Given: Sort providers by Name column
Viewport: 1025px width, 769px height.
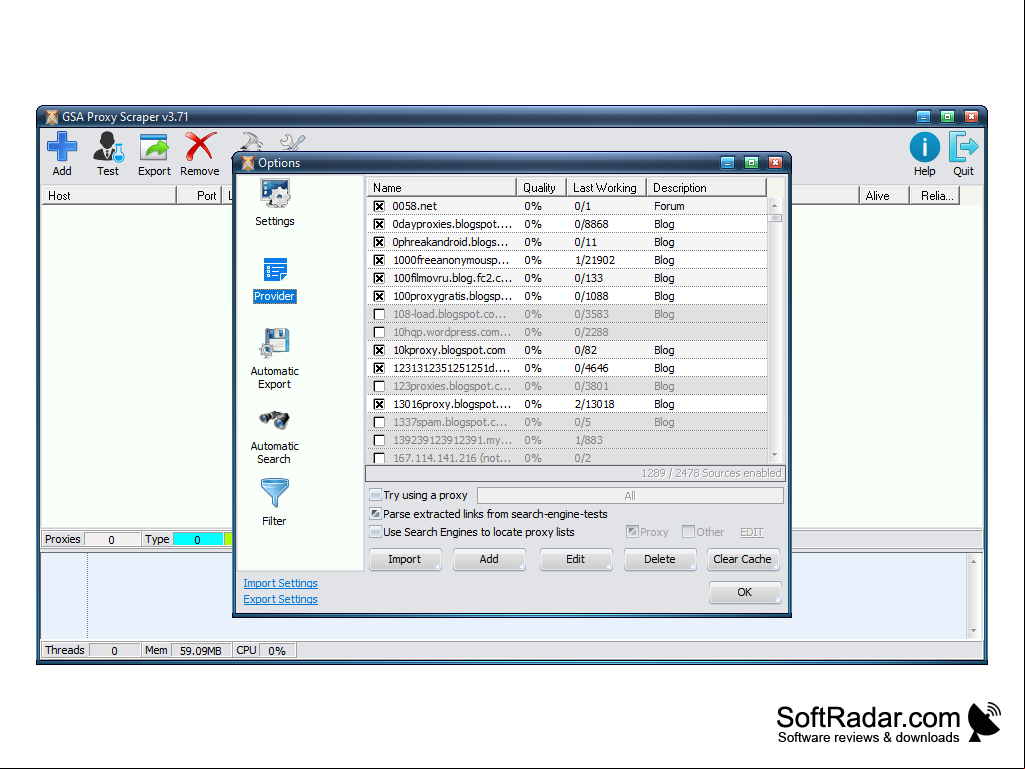Looking at the screenshot, I should tap(441, 188).
